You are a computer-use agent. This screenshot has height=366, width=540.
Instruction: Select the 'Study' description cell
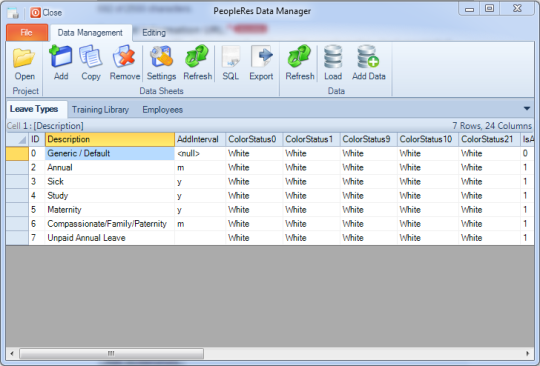(x=110, y=196)
